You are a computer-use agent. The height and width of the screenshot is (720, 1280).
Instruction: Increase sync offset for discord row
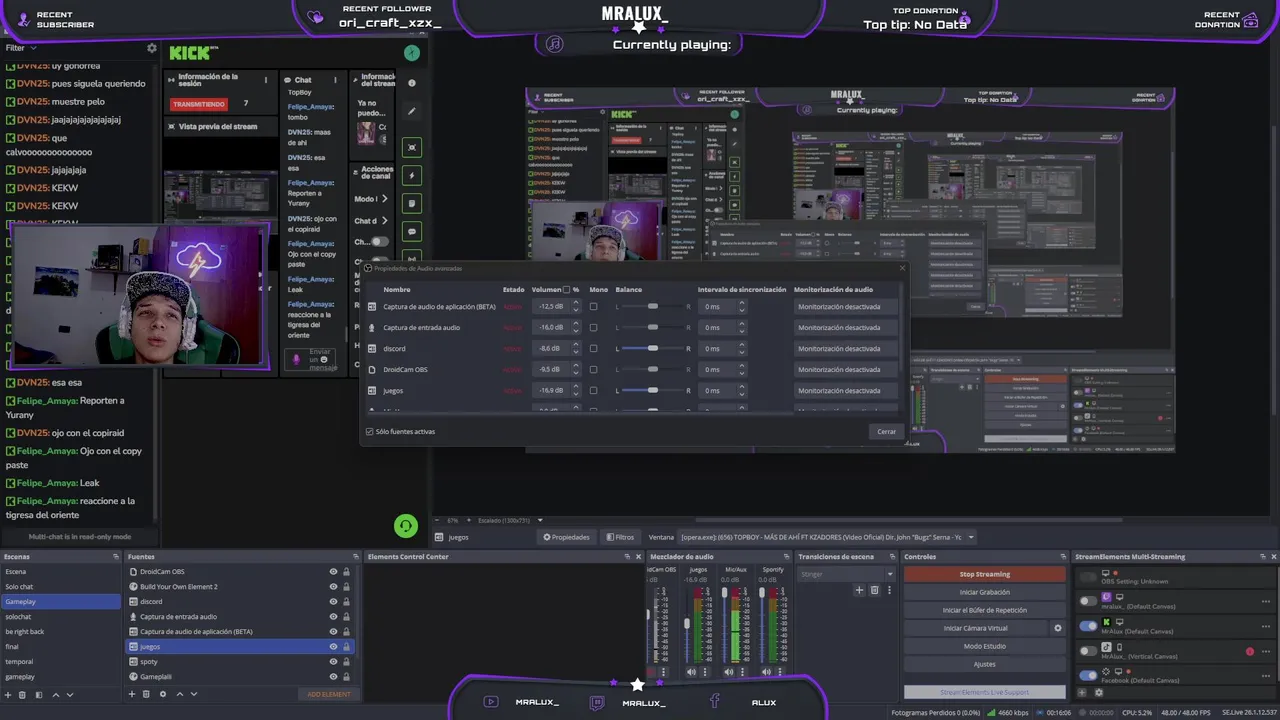coord(741,345)
